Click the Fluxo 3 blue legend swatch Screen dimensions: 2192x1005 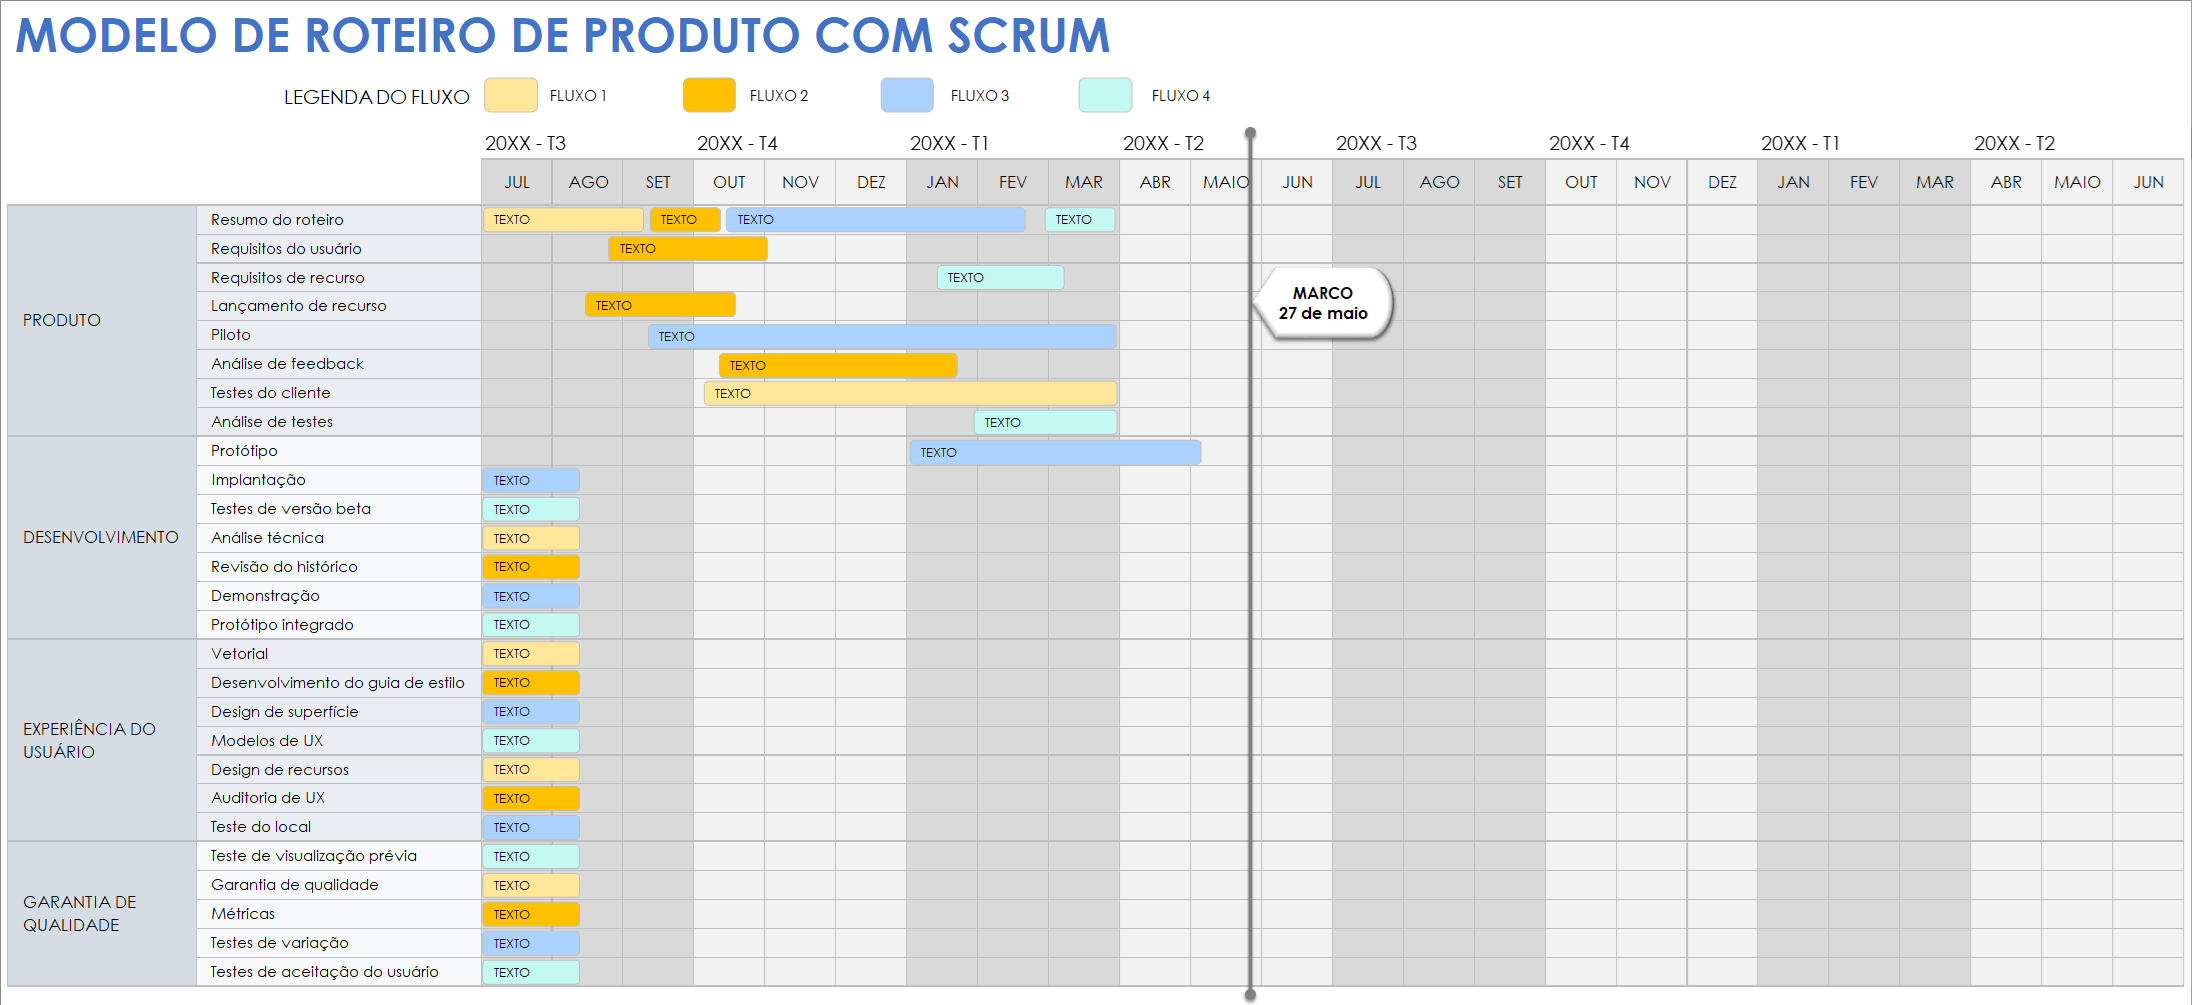point(907,95)
